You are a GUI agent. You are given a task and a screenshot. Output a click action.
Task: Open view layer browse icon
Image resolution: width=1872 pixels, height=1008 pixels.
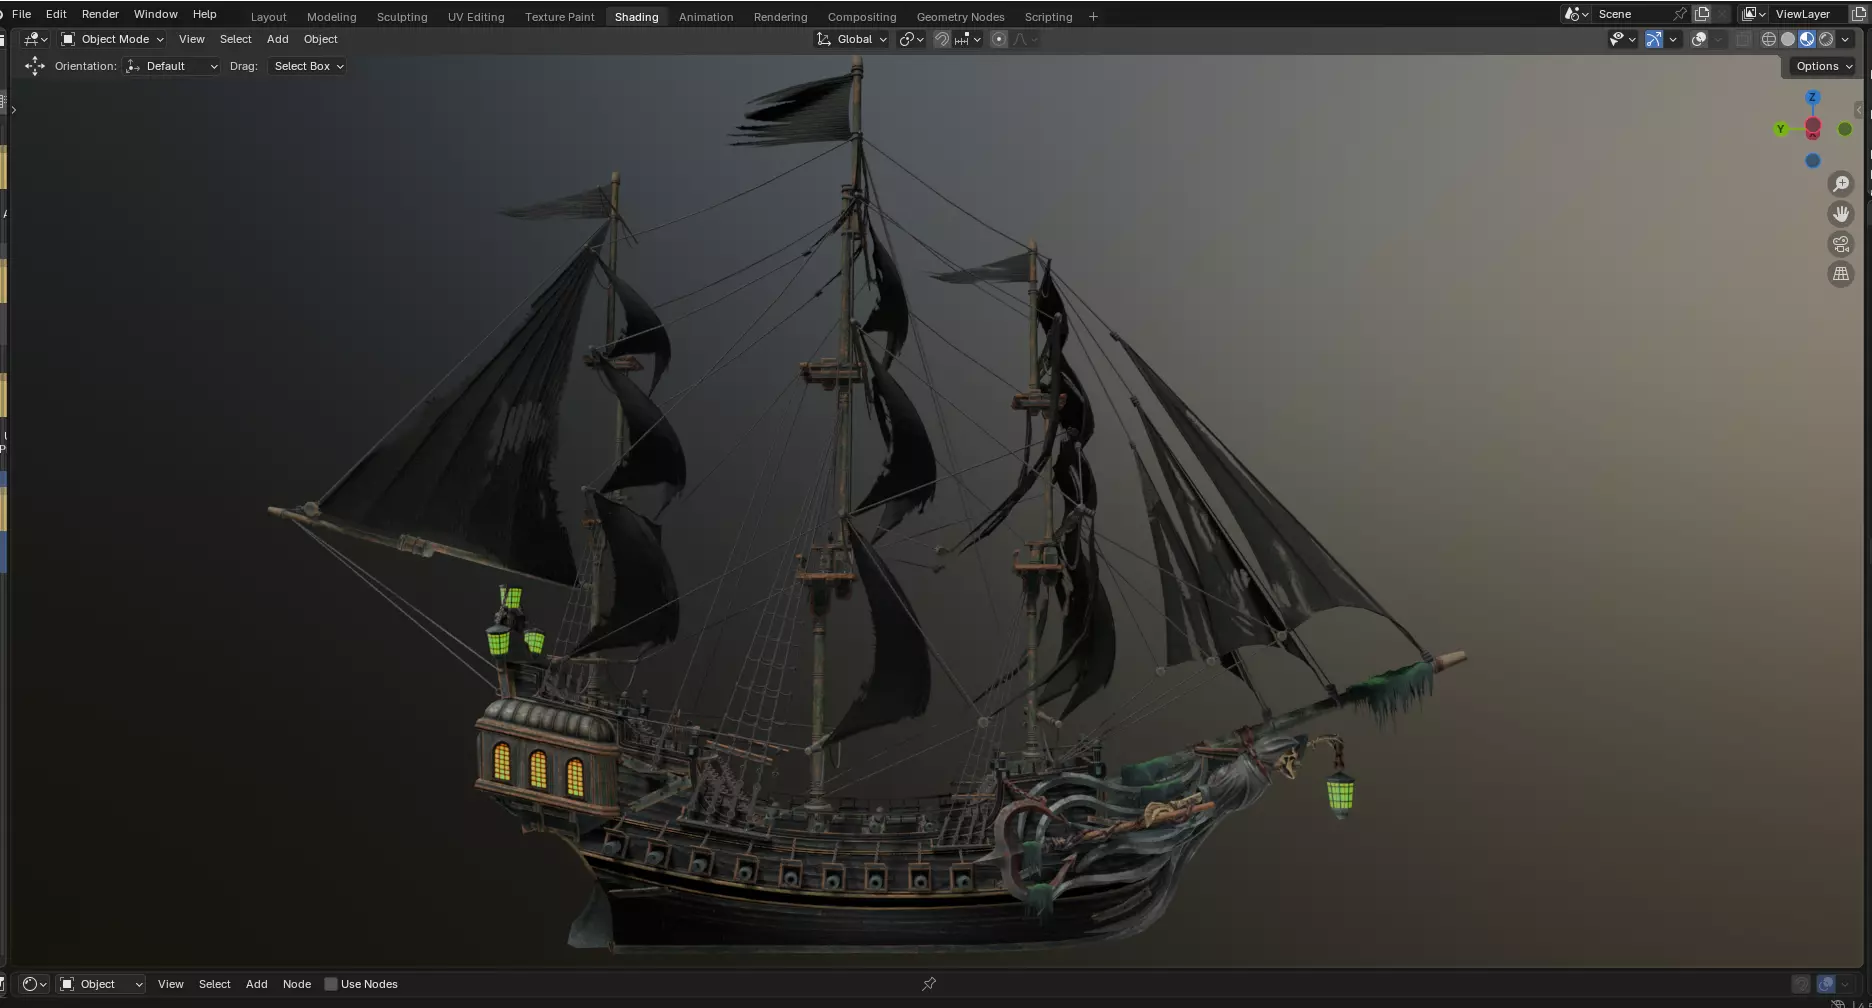click(1754, 14)
